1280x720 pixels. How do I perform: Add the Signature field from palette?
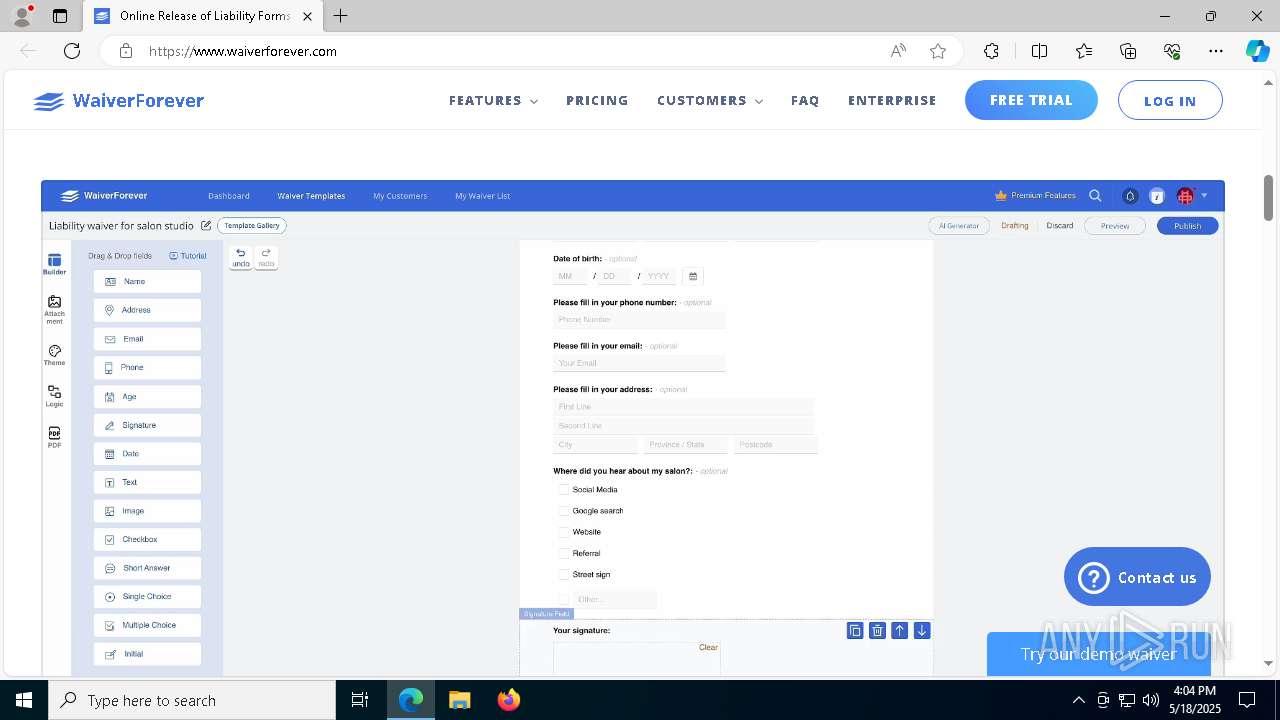point(147,425)
